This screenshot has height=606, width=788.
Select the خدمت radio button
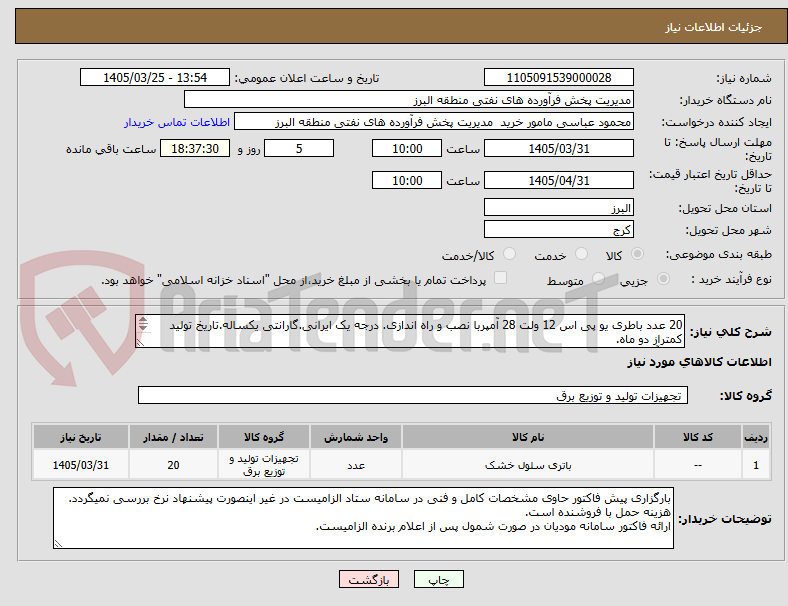coord(581,254)
